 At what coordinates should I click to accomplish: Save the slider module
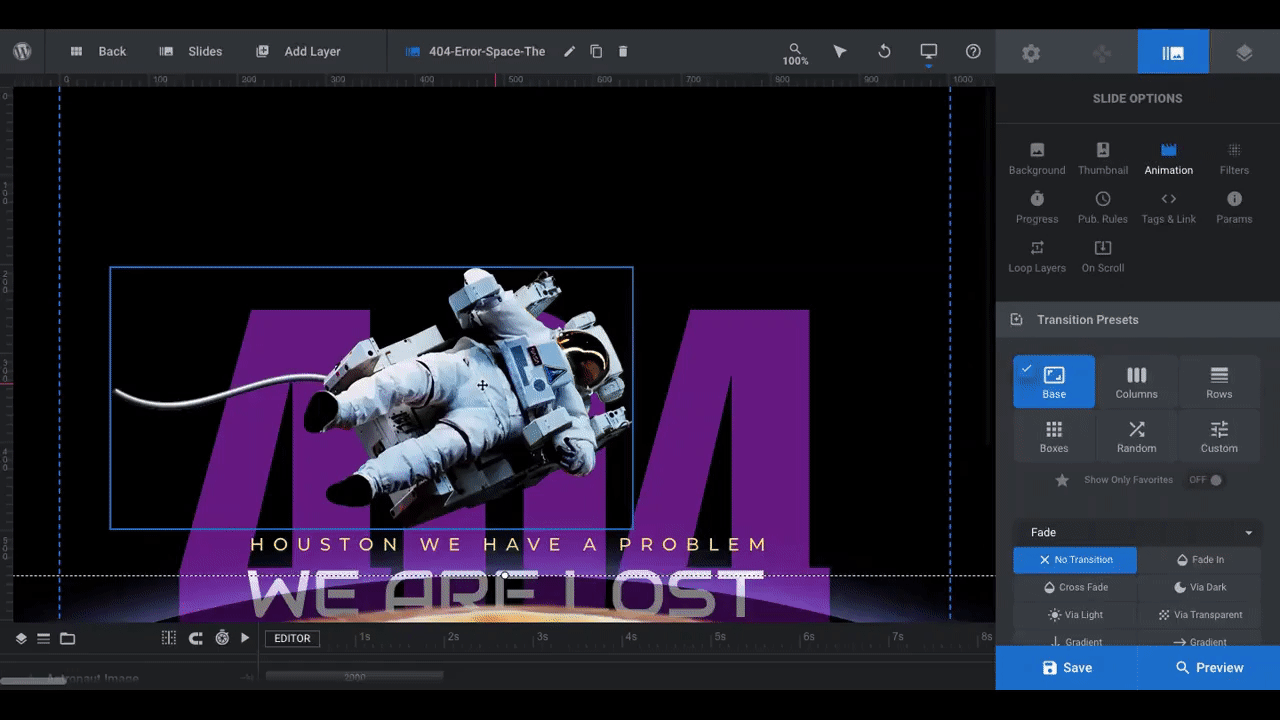(x=1066, y=667)
